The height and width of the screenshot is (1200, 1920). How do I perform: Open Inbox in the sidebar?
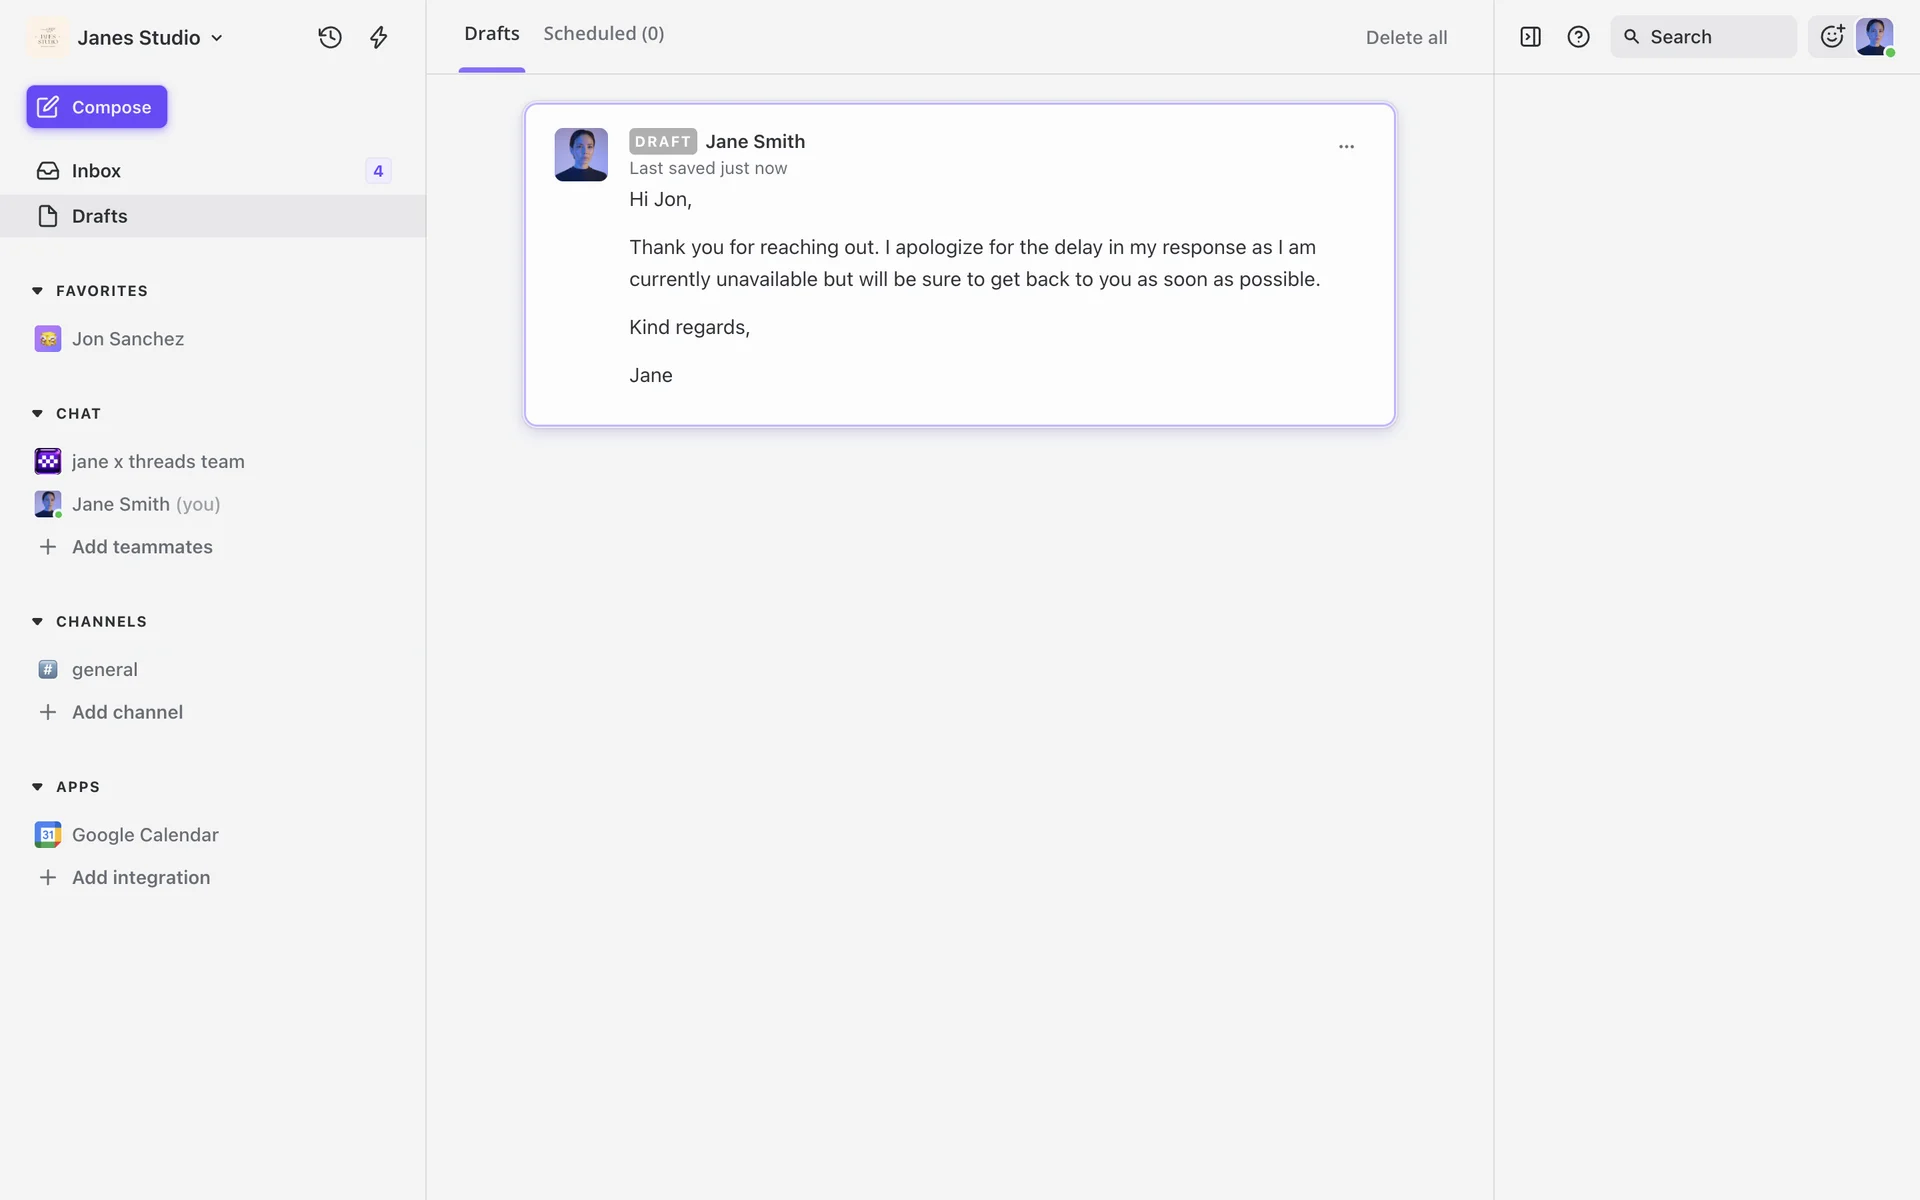pos(96,171)
